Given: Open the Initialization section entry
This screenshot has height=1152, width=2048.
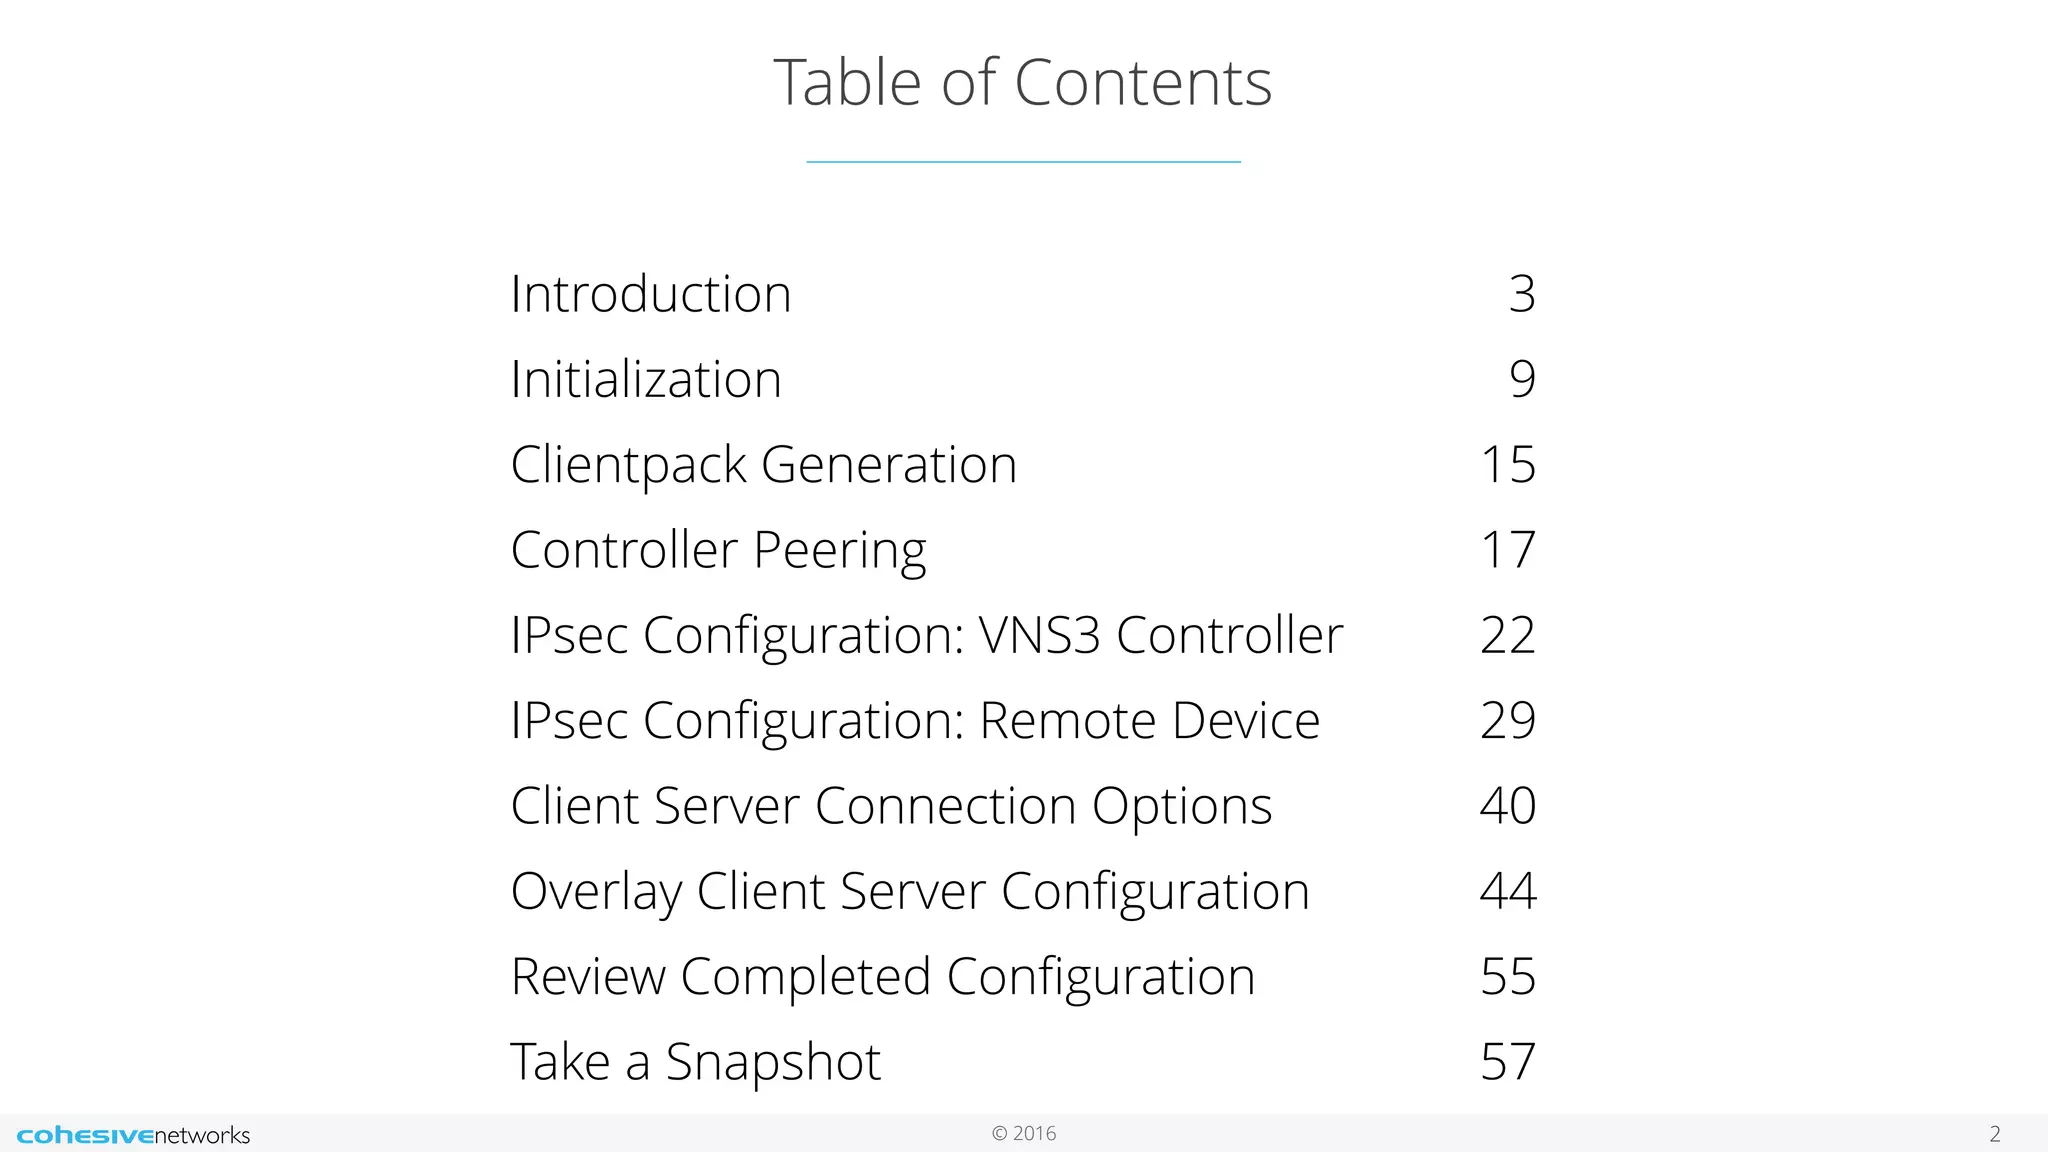Looking at the screenshot, I should tap(646, 379).
